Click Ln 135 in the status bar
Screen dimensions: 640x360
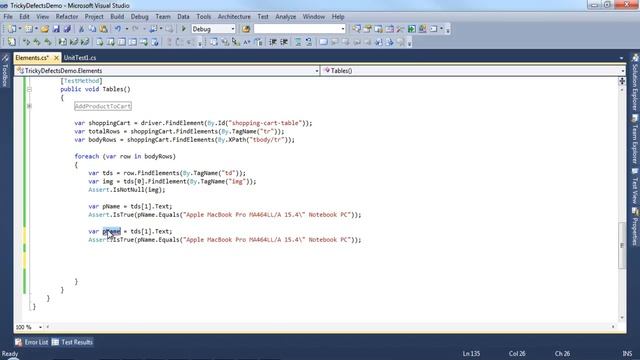[471, 353]
